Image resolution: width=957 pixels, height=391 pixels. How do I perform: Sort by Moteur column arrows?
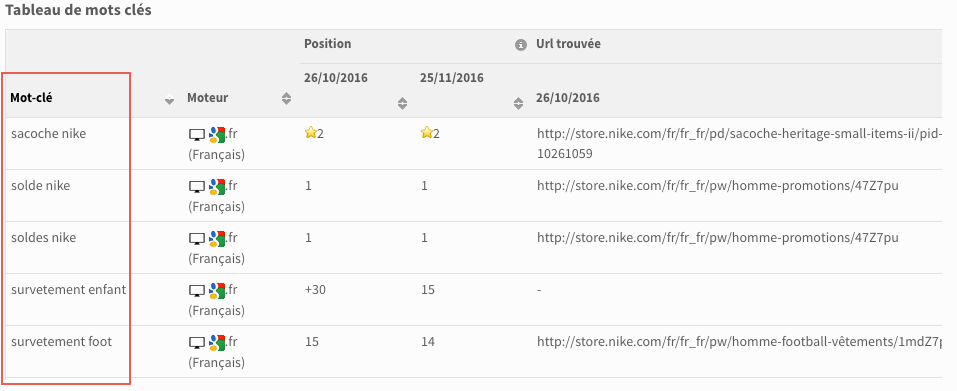(x=286, y=98)
